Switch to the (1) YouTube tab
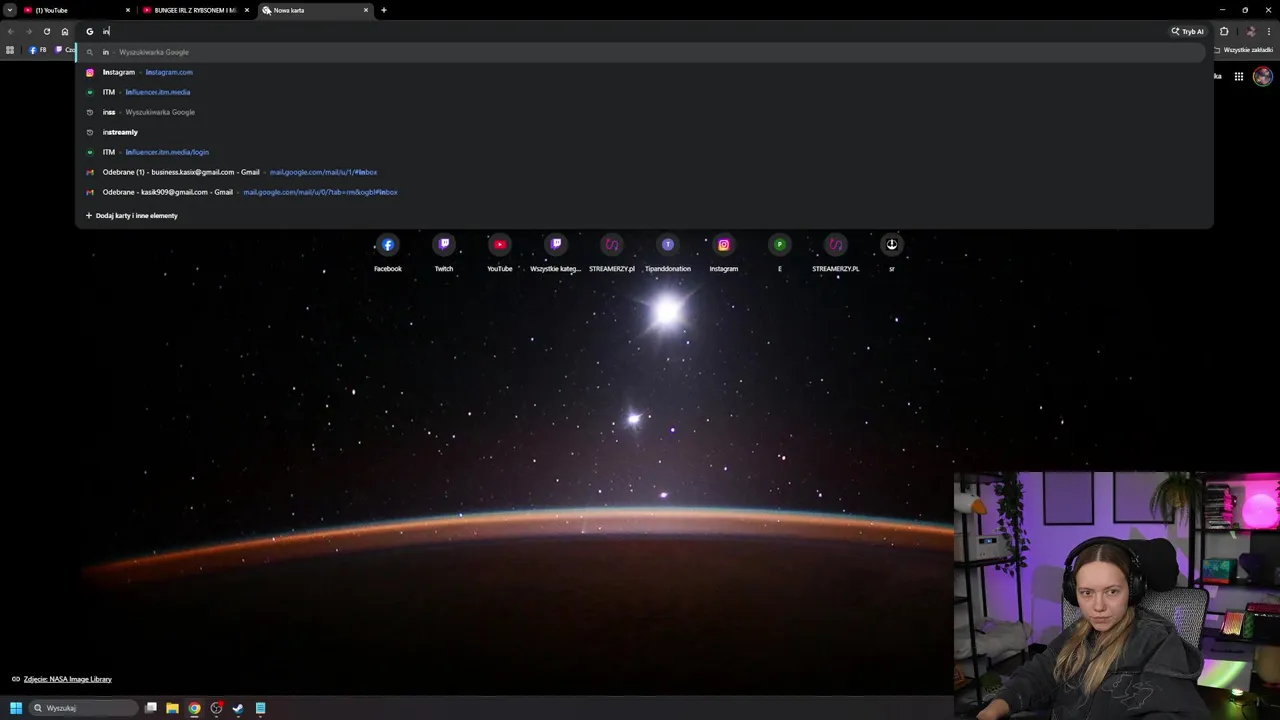Screen dimensions: 1280x720 click(x=78, y=10)
